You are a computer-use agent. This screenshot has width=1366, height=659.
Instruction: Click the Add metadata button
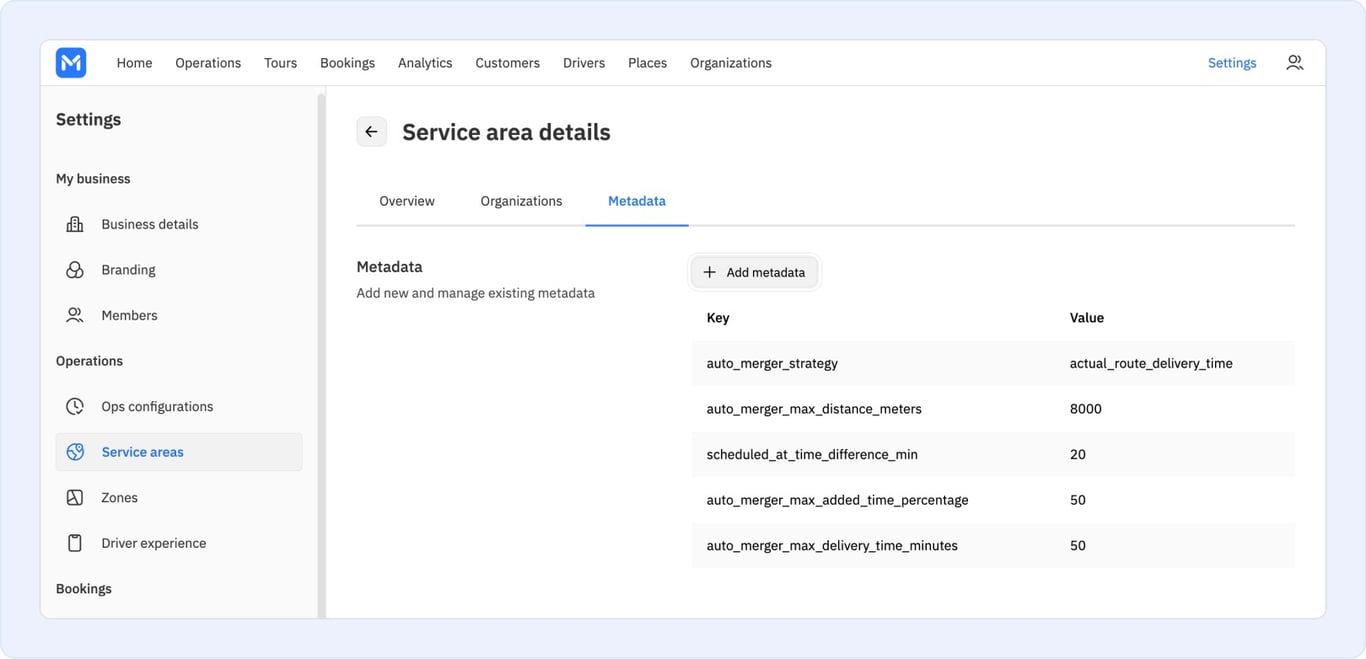coord(755,272)
